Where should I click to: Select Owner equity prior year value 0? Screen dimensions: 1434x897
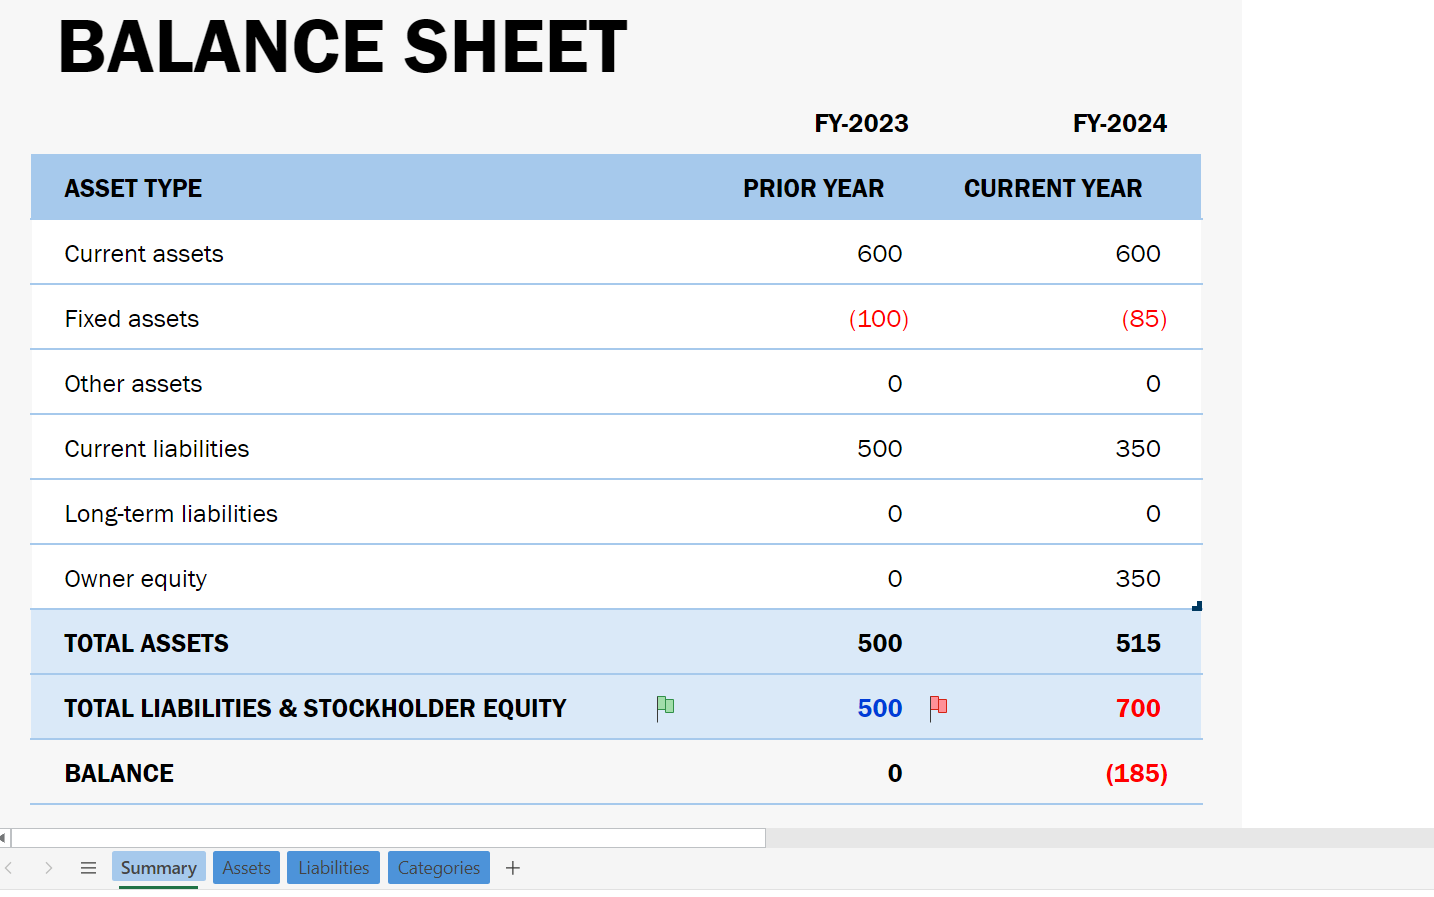pyautogui.click(x=895, y=579)
